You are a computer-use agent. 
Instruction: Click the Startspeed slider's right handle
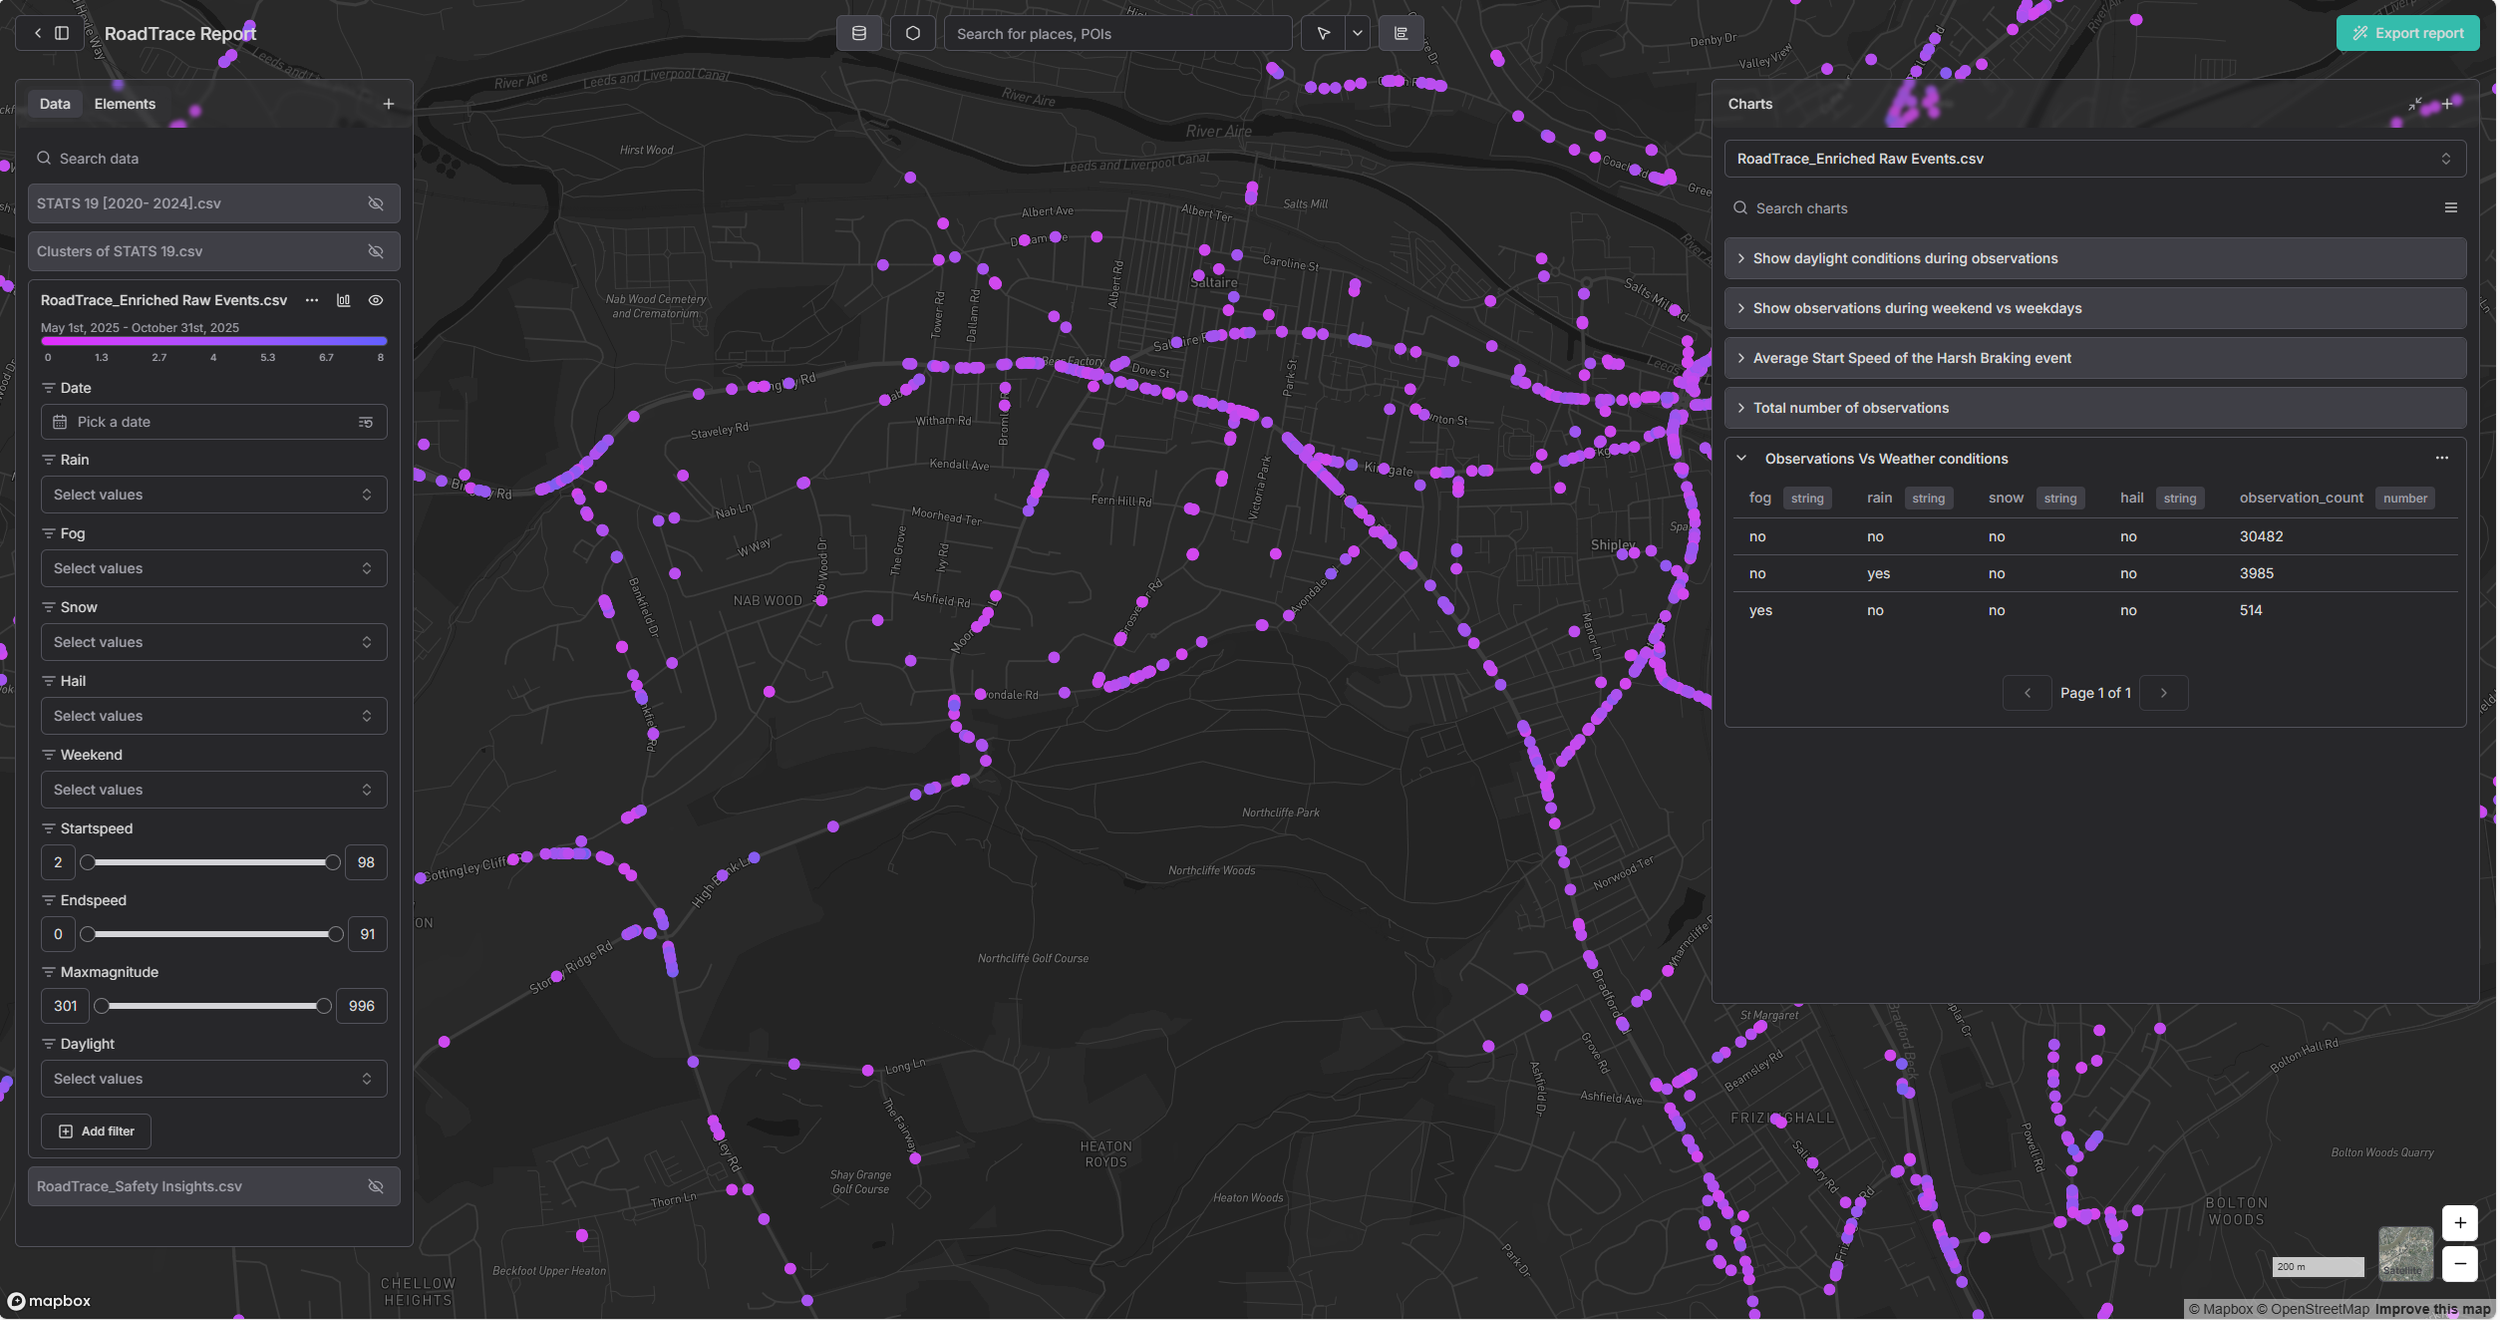(x=333, y=862)
